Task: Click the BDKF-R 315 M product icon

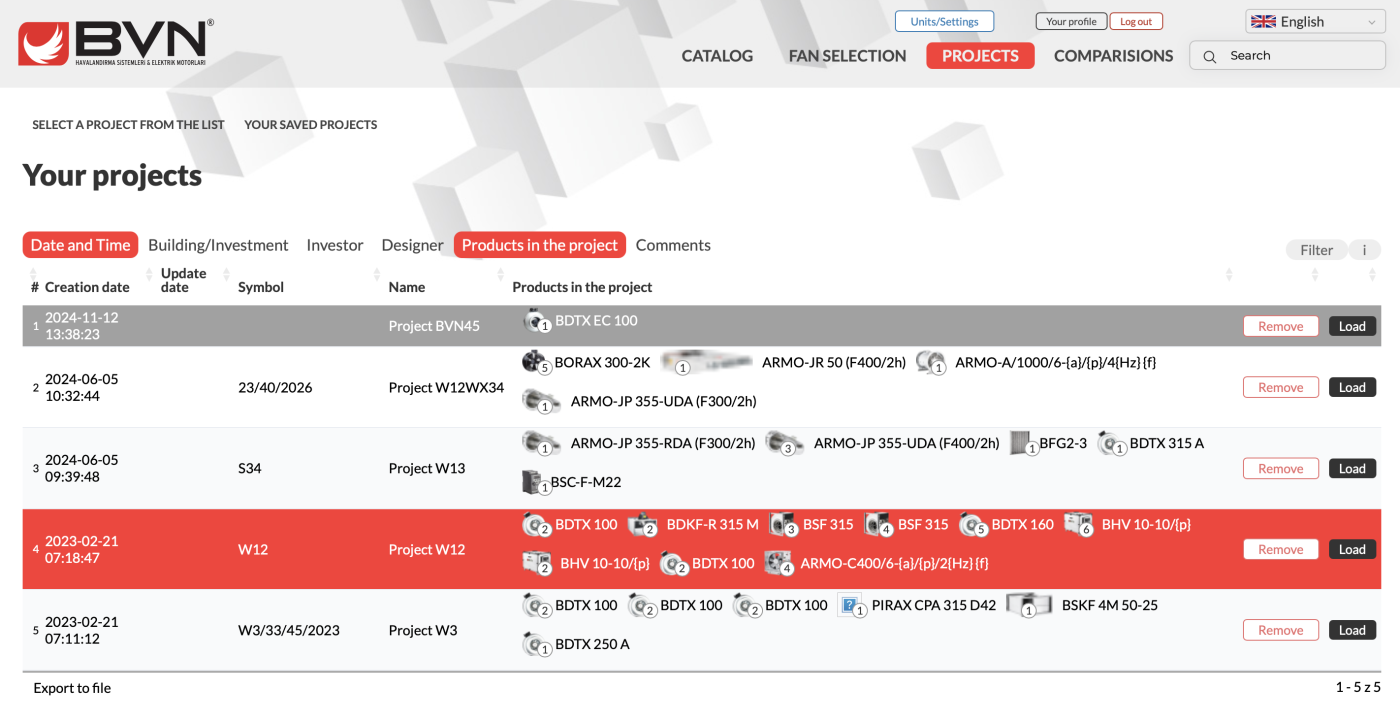Action: click(642, 524)
